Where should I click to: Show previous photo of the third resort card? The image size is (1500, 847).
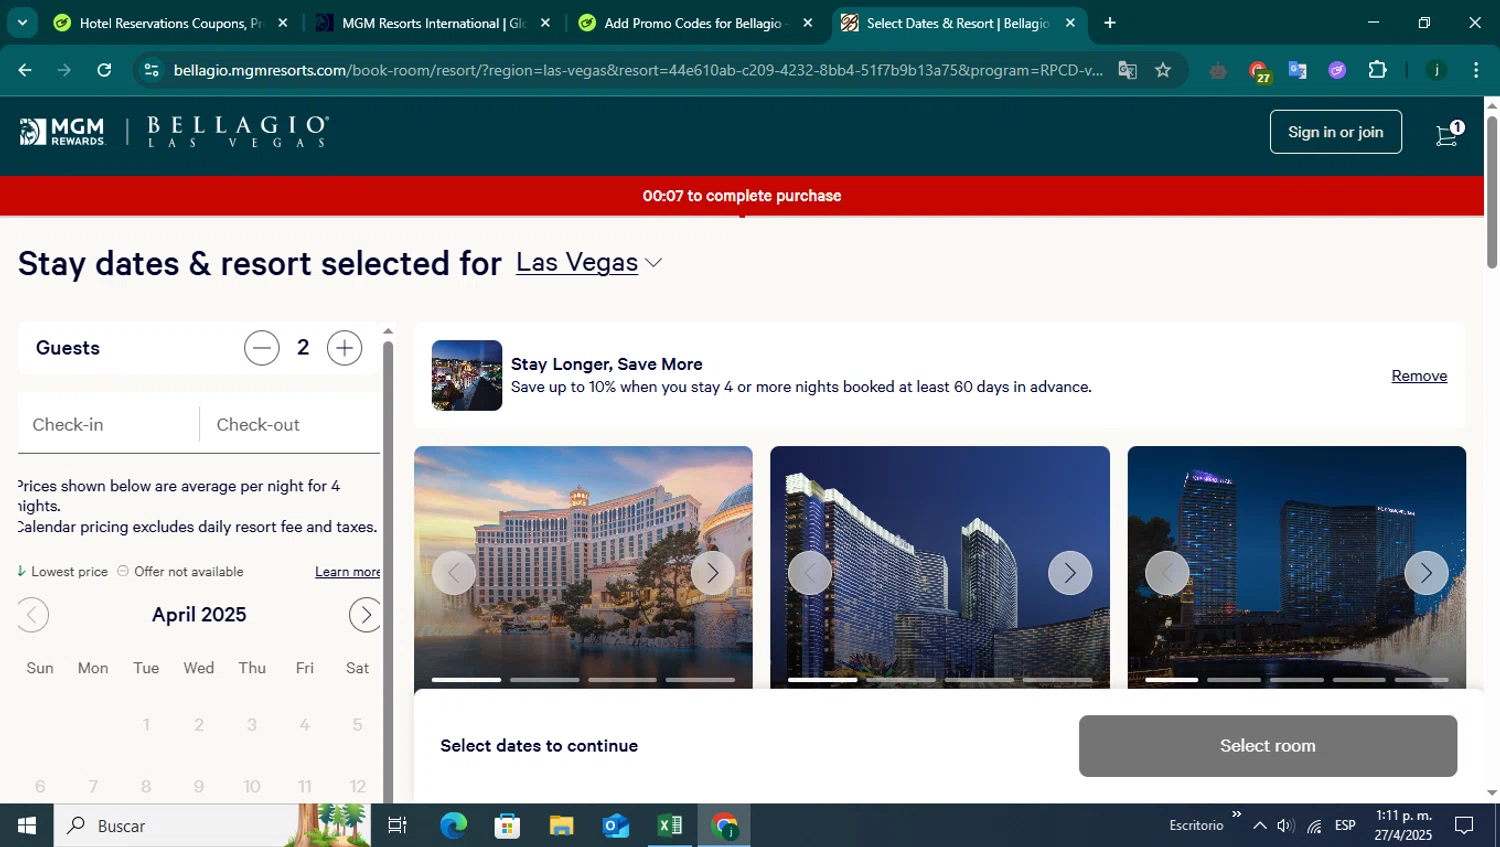pyautogui.click(x=1167, y=573)
